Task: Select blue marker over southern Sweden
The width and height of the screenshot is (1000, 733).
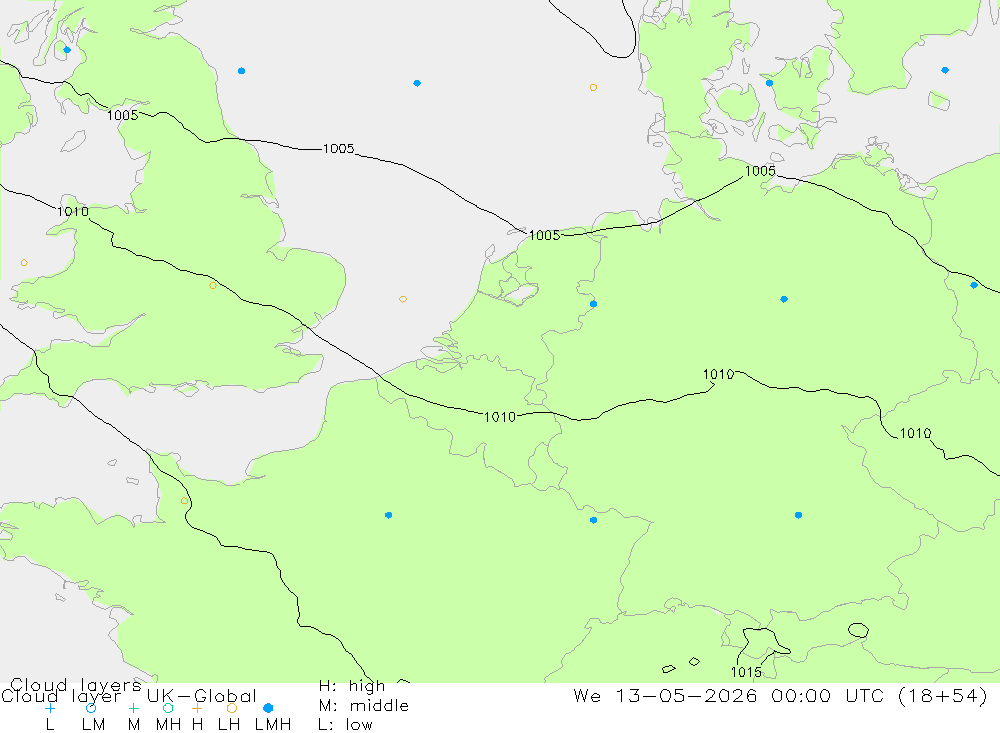Action: 945,70
